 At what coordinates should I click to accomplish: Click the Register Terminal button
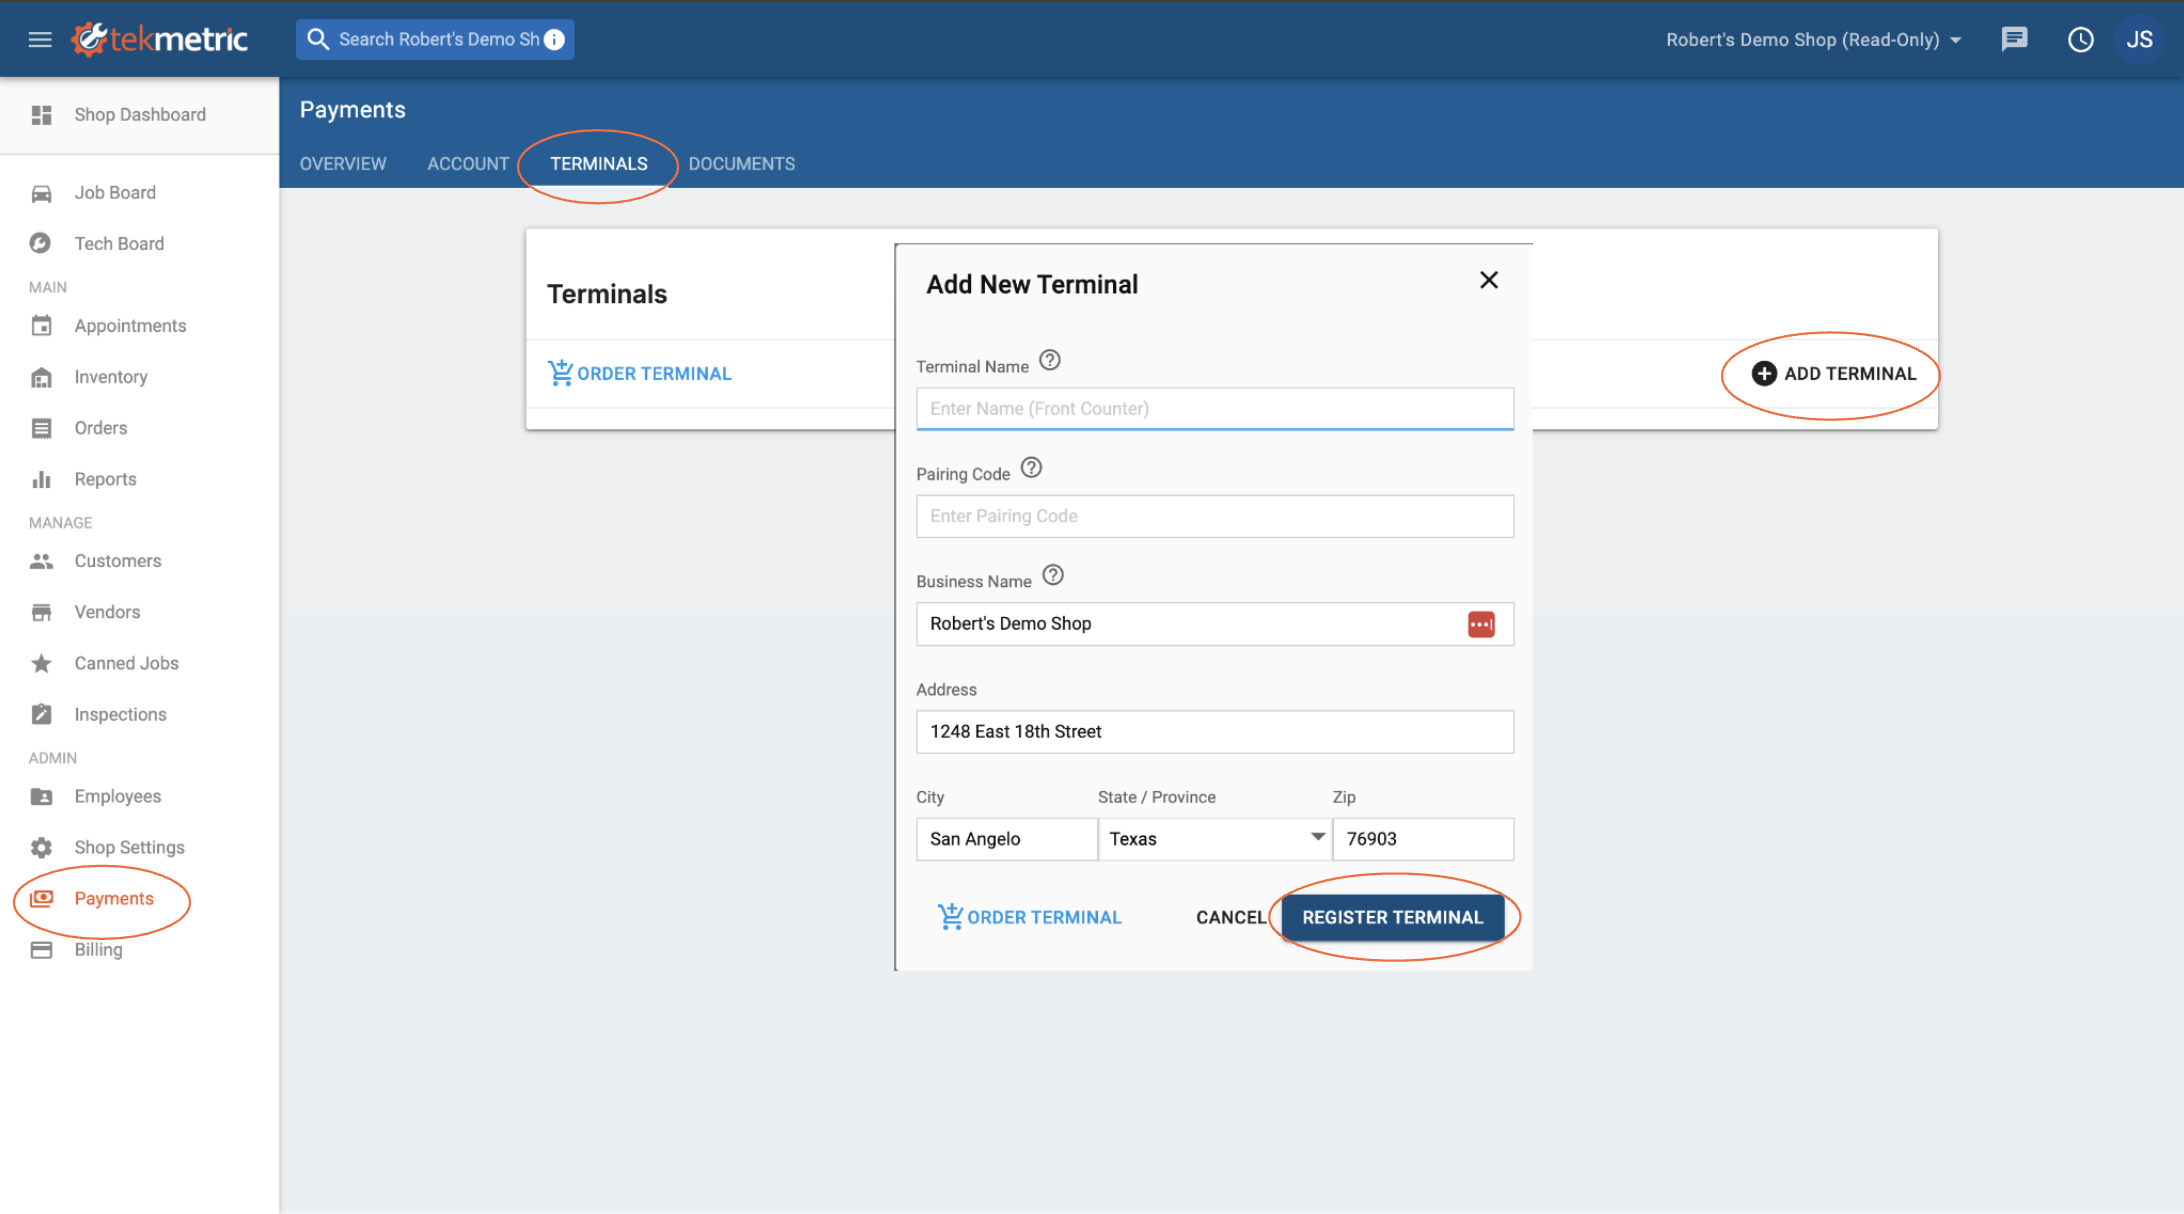tap(1391, 917)
